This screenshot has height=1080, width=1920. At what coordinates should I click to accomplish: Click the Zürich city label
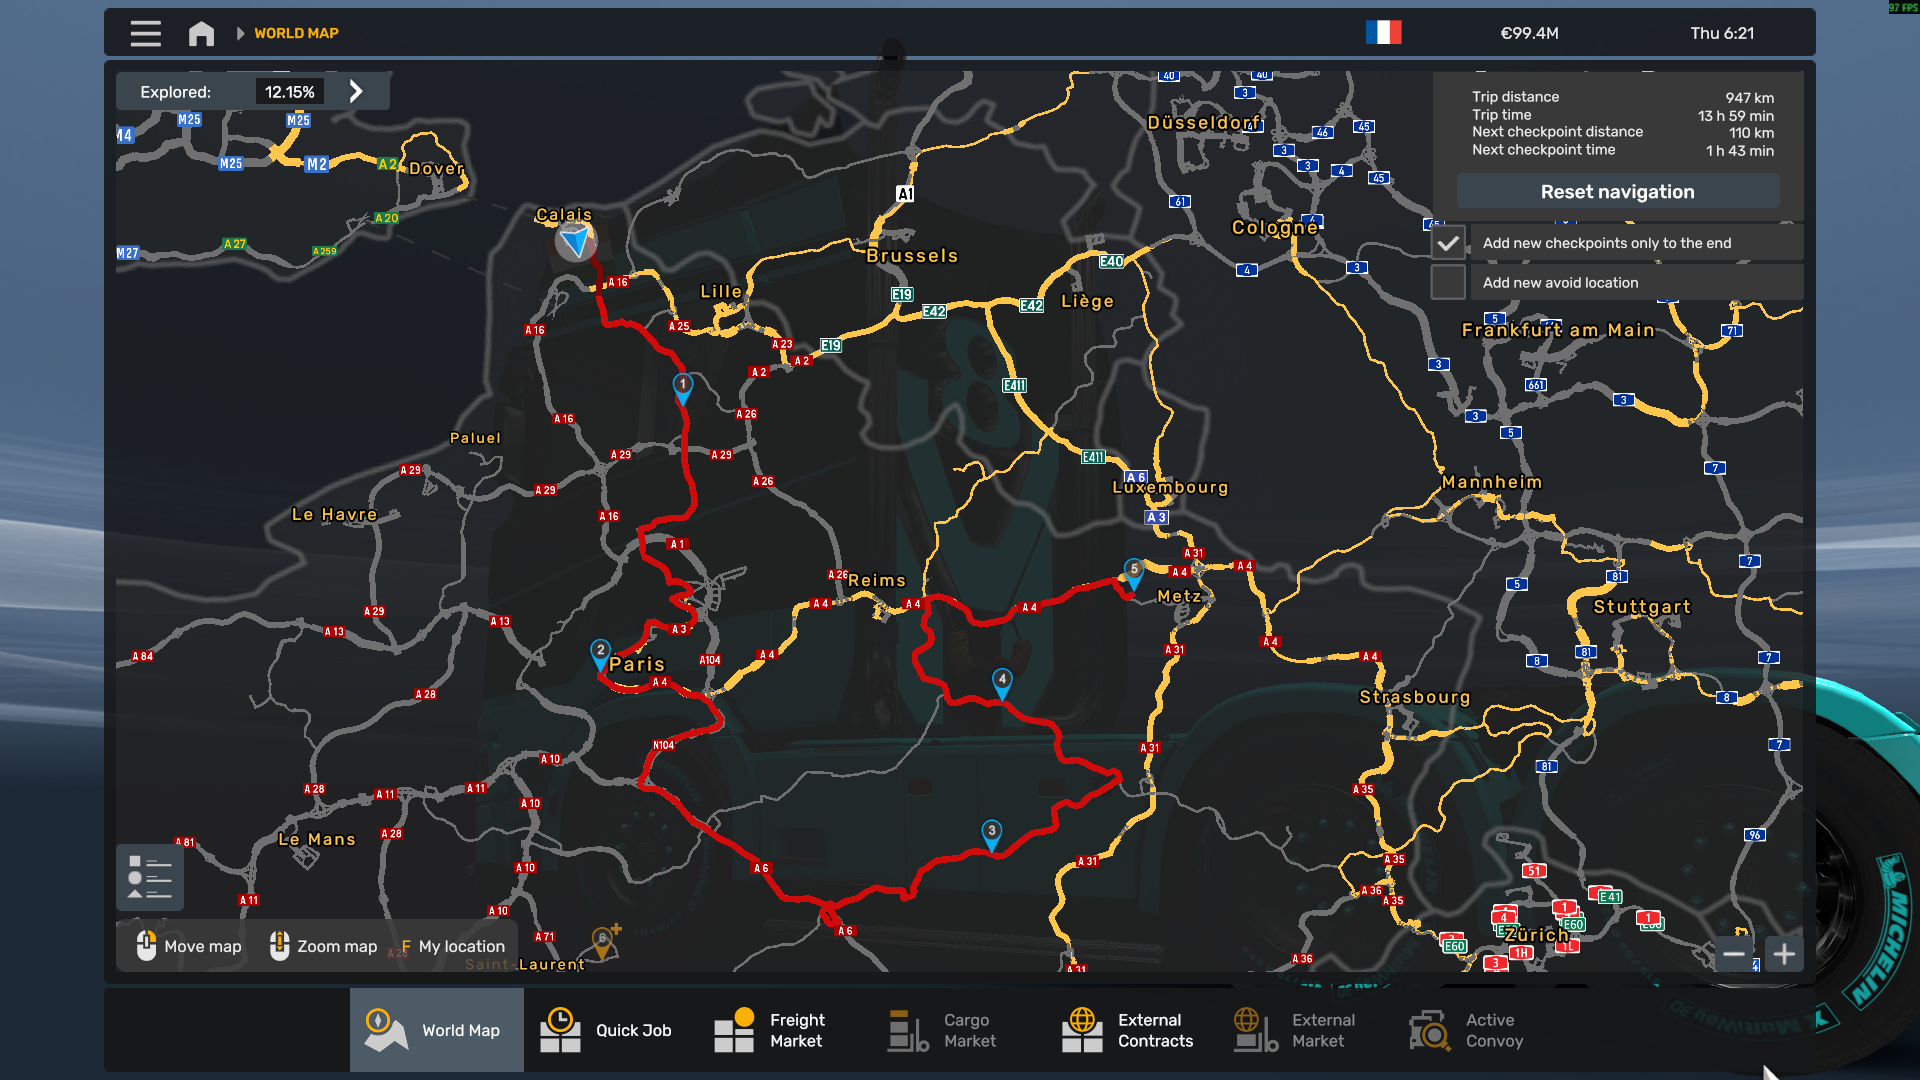coord(1537,935)
